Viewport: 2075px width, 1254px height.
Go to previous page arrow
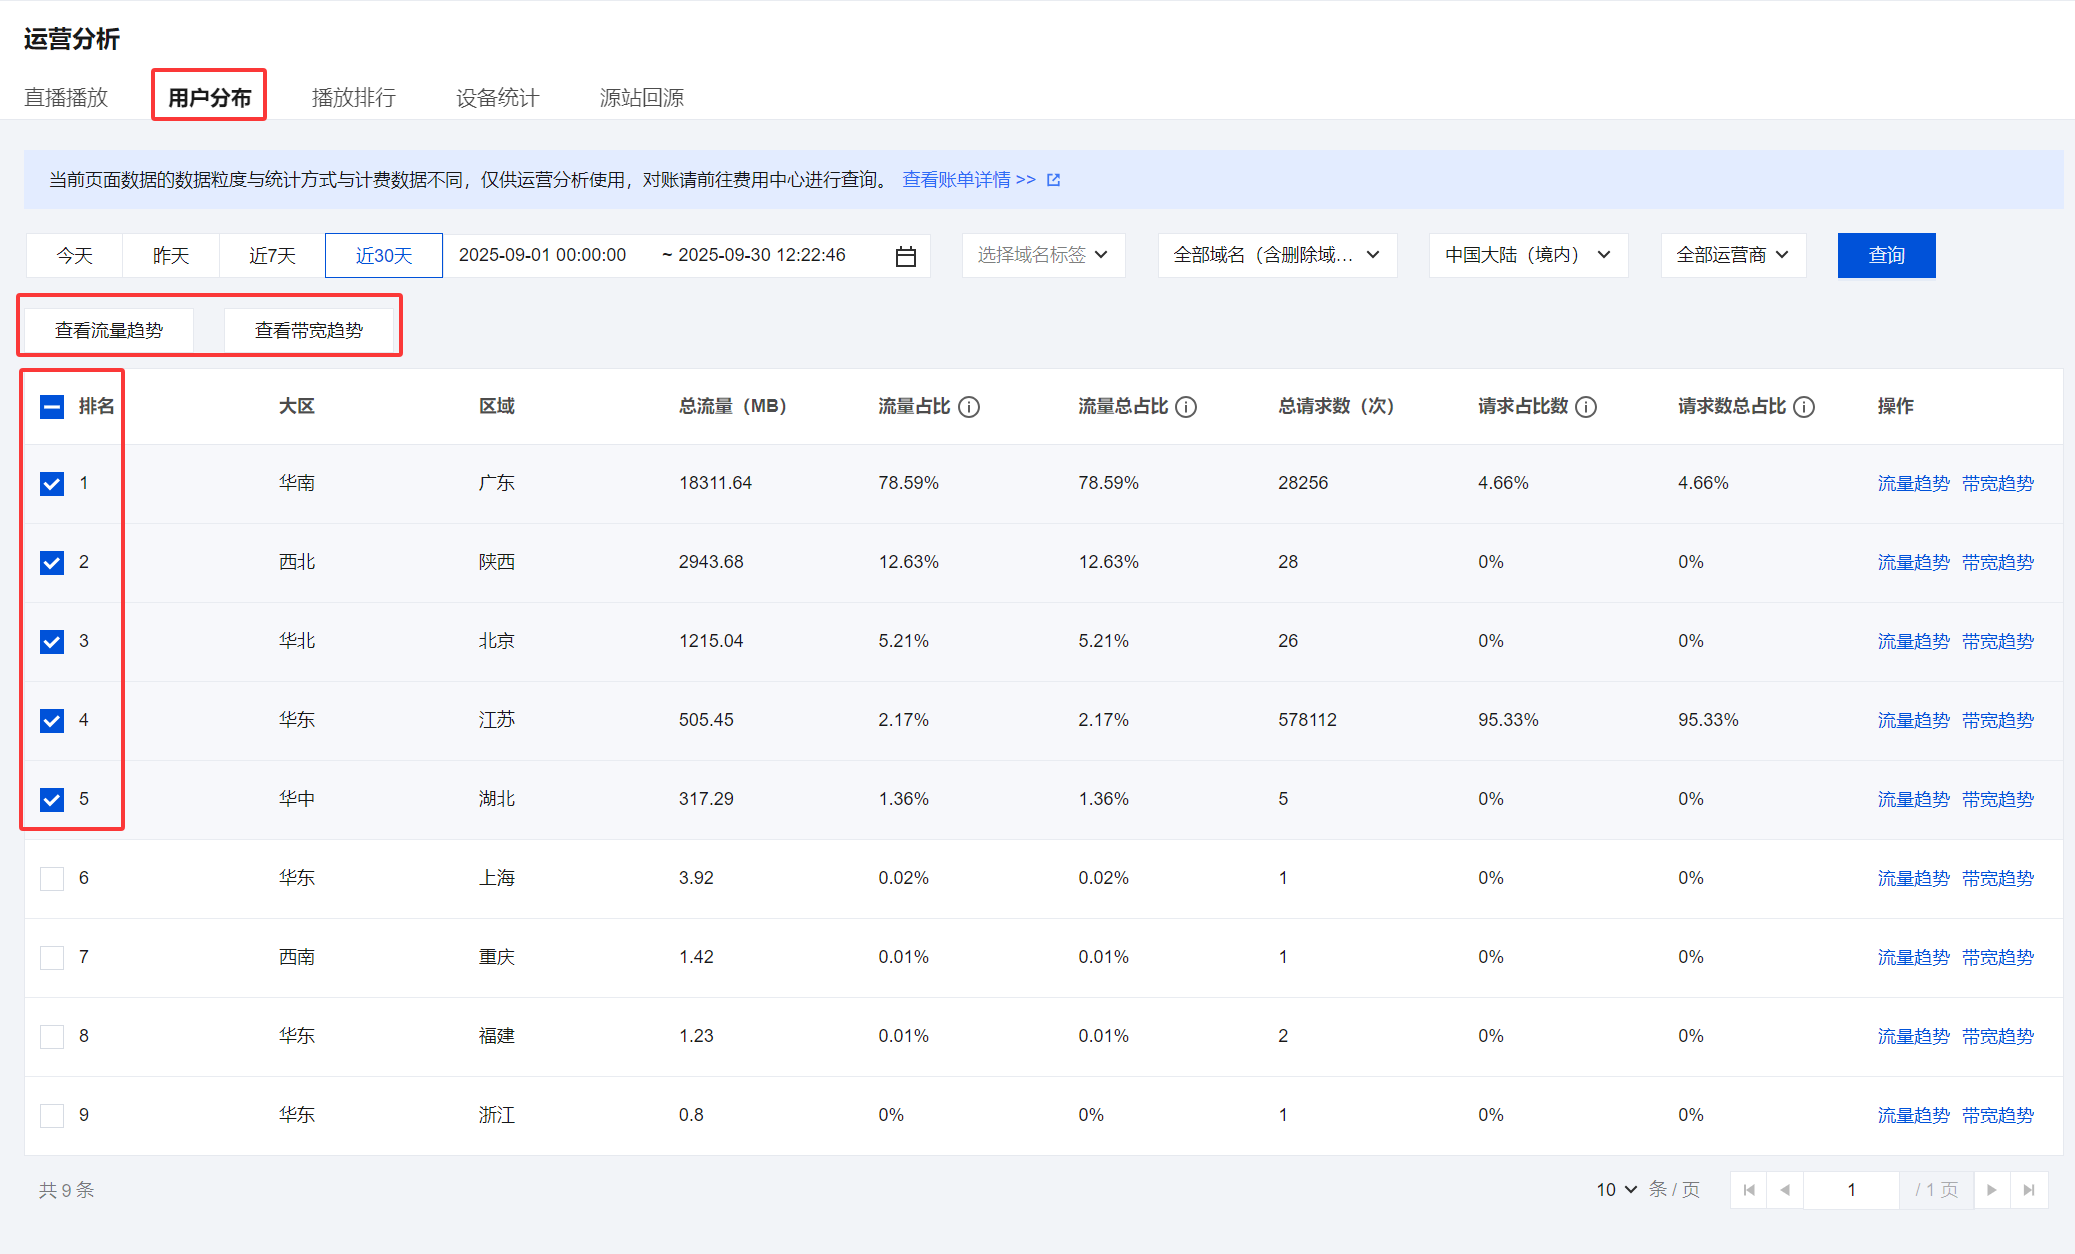click(x=1785, y=1190)
